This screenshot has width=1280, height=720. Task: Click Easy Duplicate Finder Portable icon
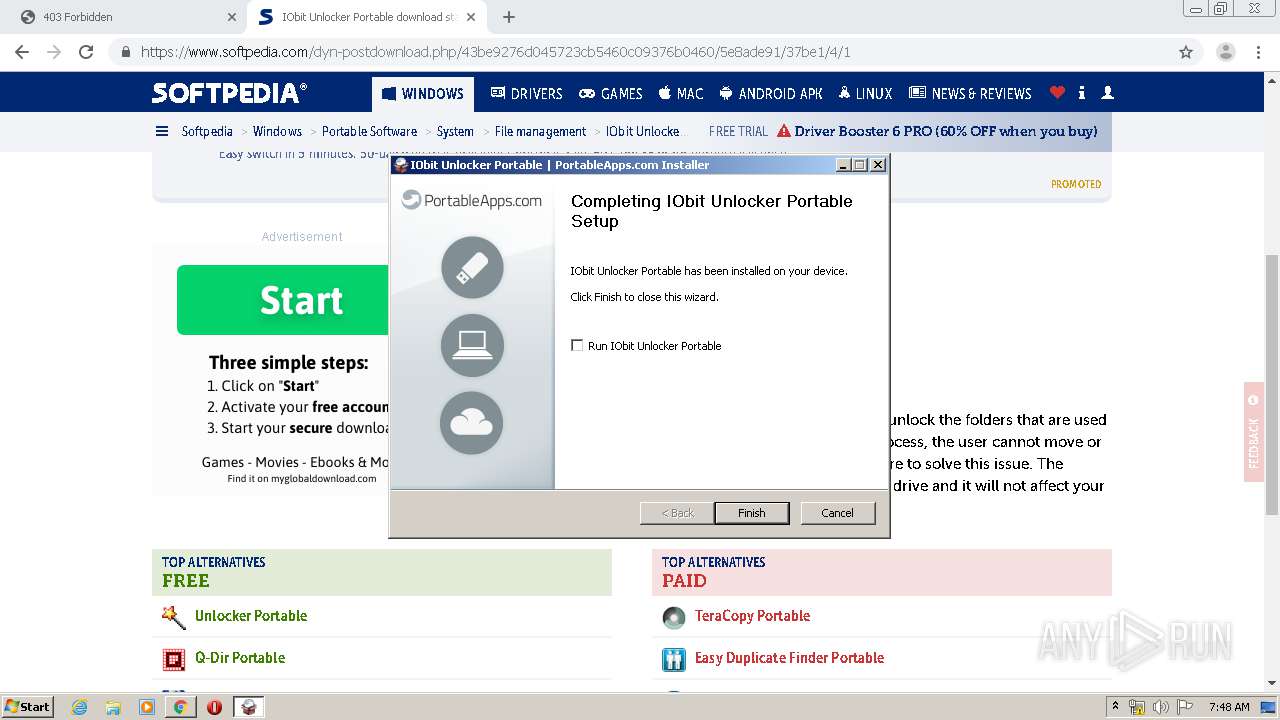(x=674, y=659)
